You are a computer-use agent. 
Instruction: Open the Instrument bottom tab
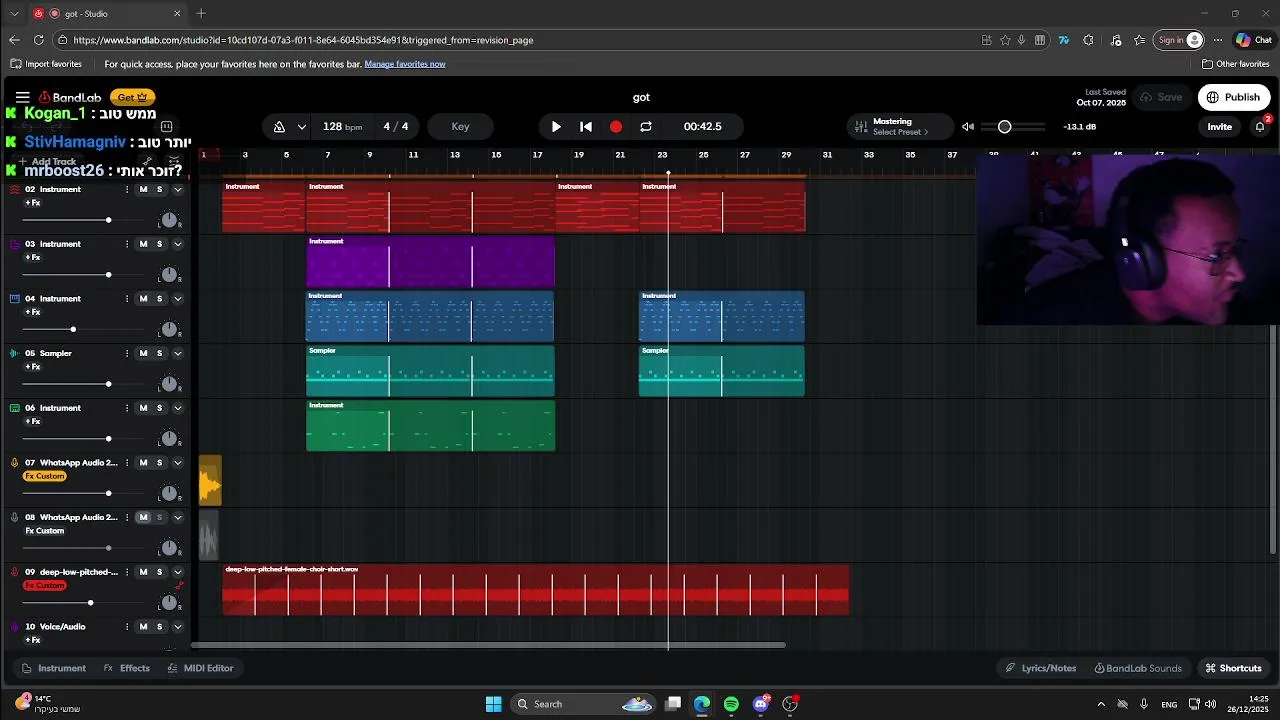point(54,668)
